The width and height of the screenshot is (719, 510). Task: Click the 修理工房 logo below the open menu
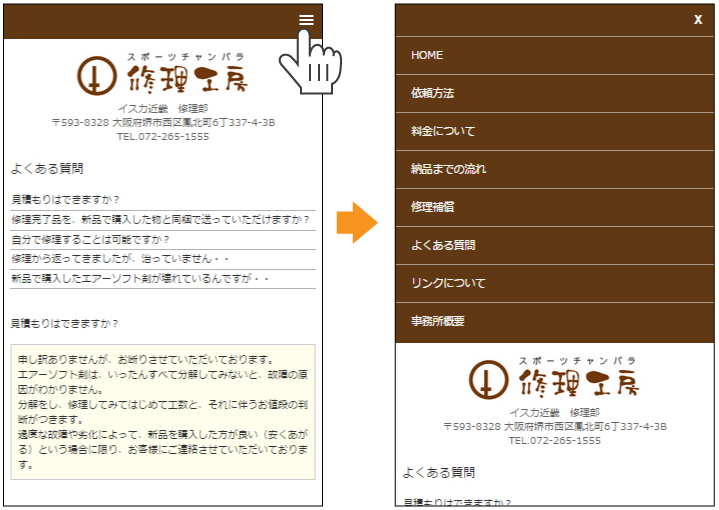point(555,379)
